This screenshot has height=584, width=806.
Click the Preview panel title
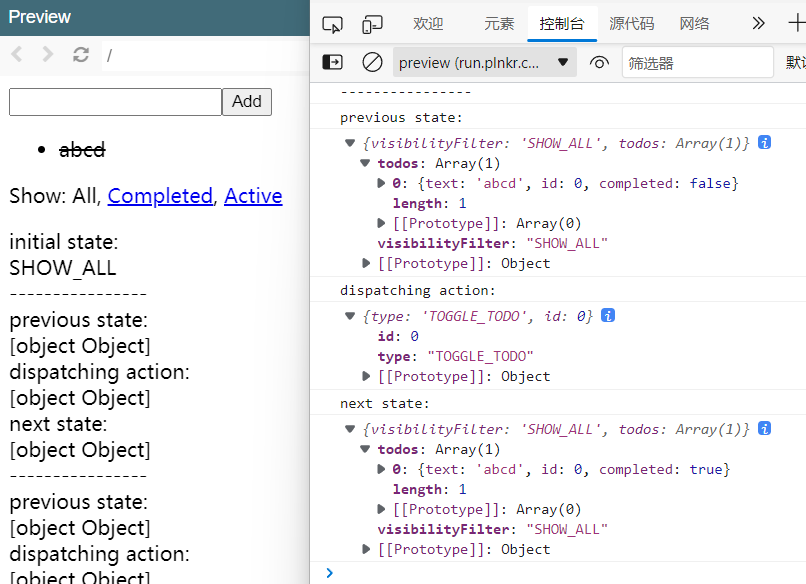coord(40,17)
